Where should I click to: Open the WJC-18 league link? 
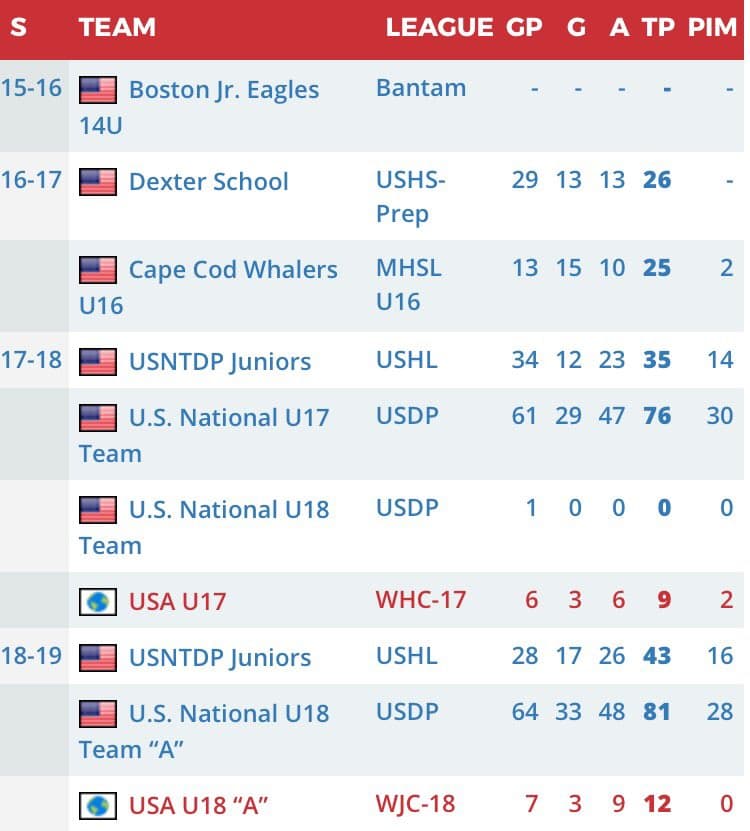[x=417, y=805]
